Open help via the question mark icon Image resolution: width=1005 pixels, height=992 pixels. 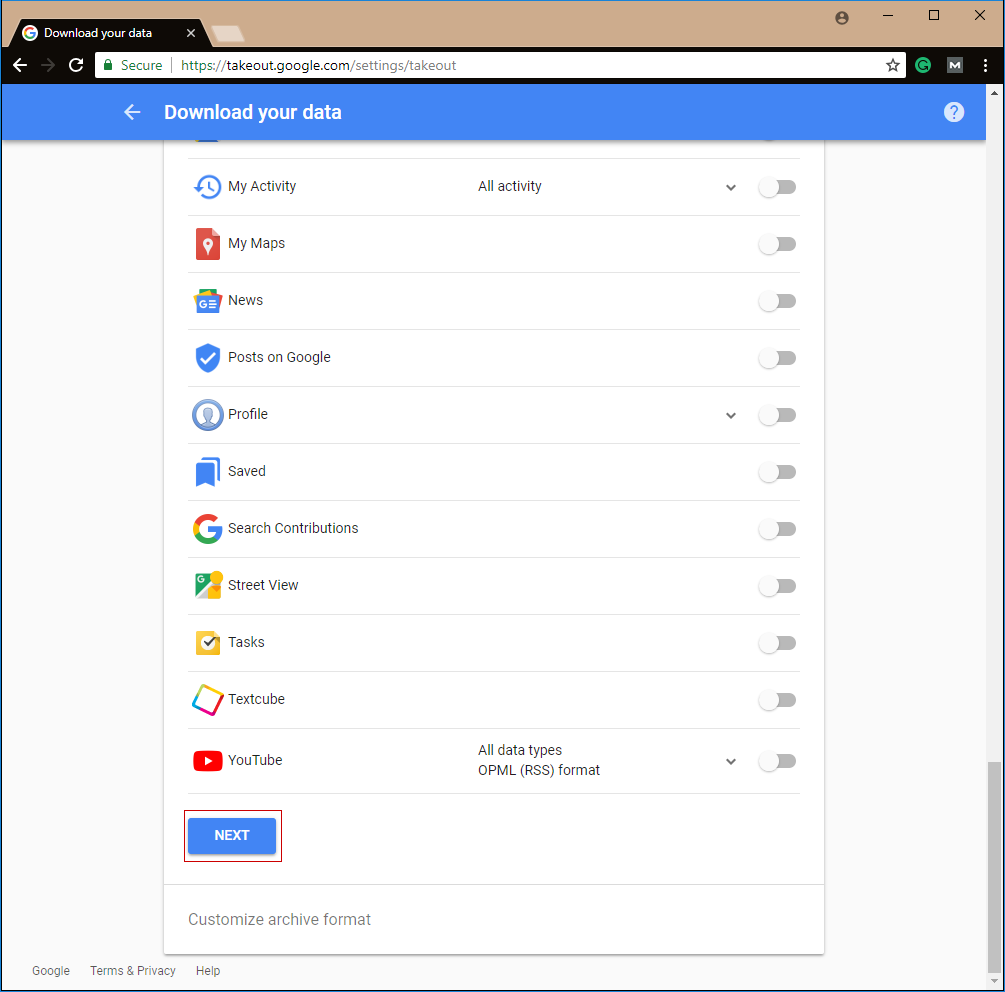tap(953, 112)
